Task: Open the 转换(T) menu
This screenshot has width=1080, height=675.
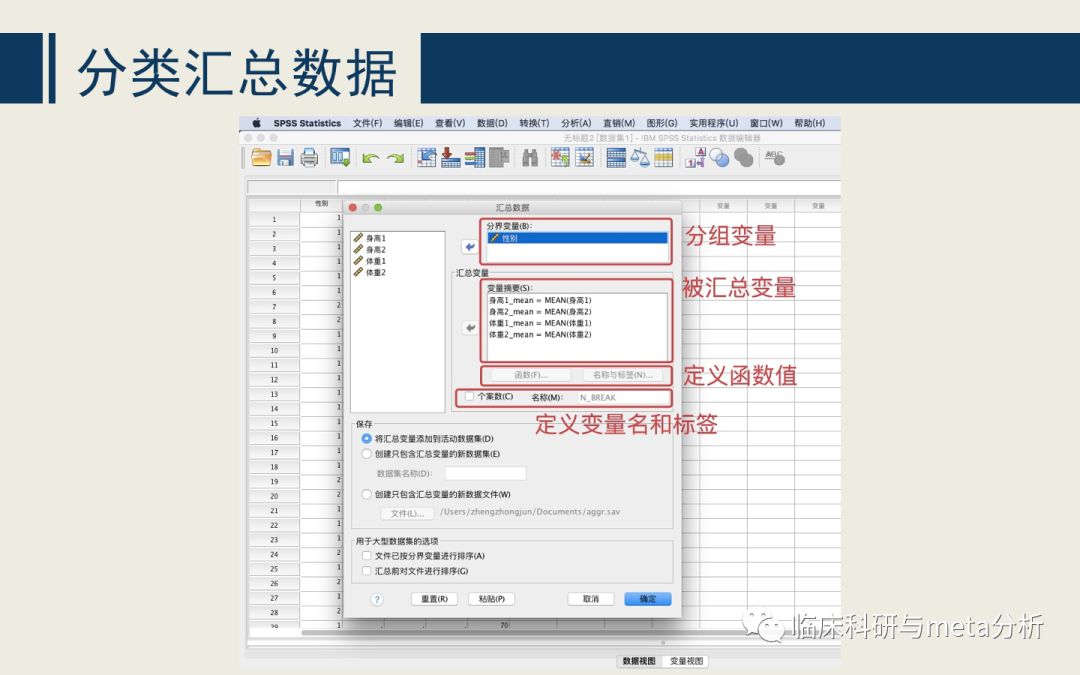Action: [534, 123]
